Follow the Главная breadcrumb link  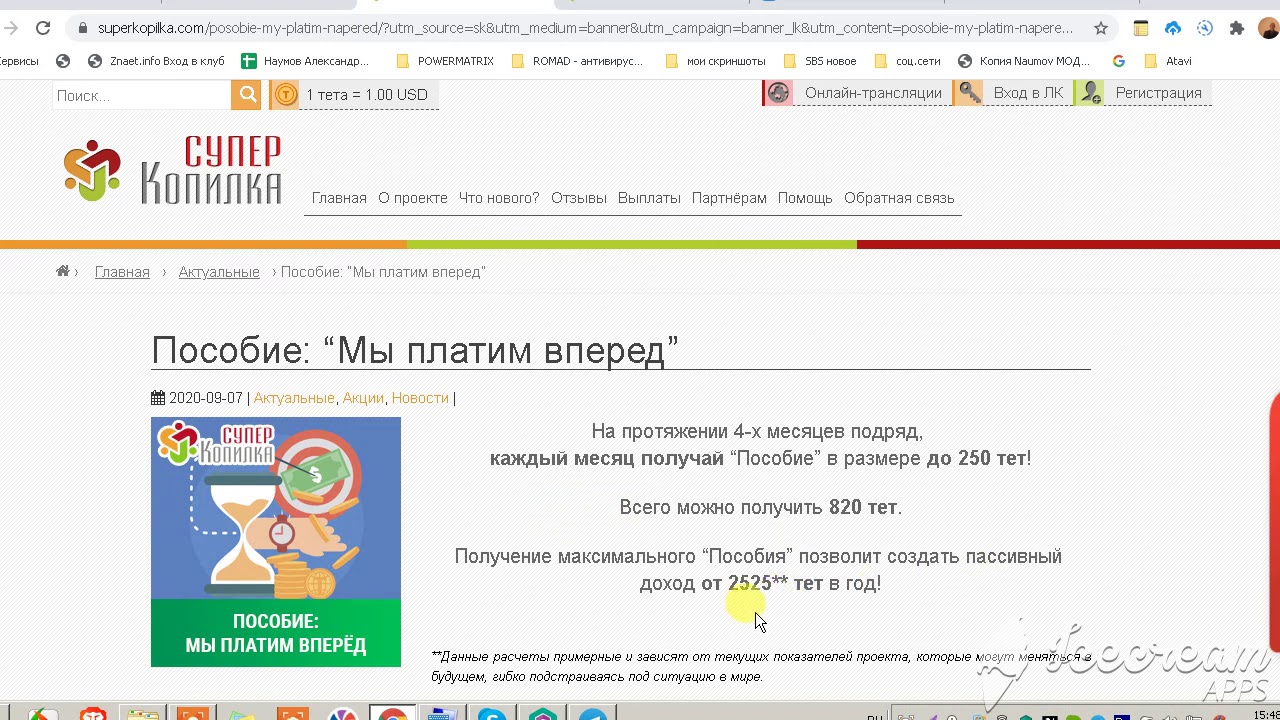click(122, 272)
